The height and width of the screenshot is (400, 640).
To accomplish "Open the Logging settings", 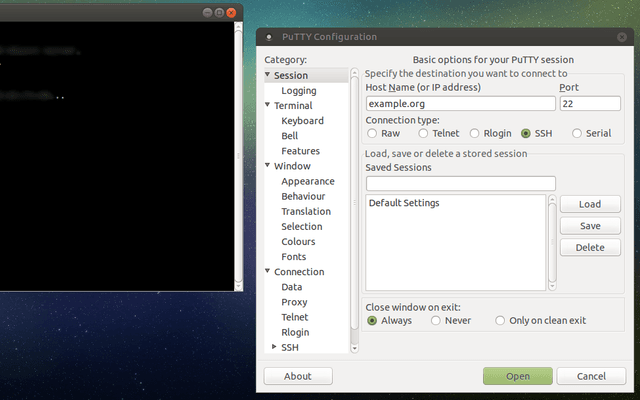I will tap(299, 91).
